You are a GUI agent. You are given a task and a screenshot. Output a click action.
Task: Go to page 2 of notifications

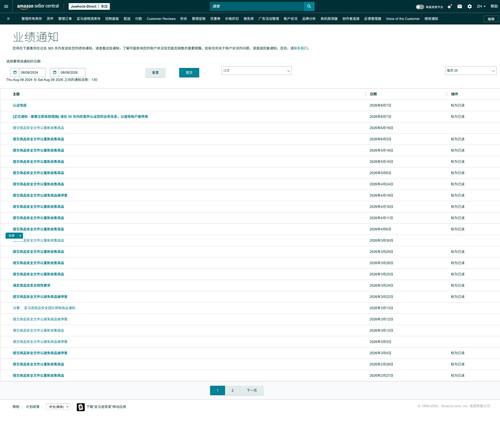[x=232, y=390]
